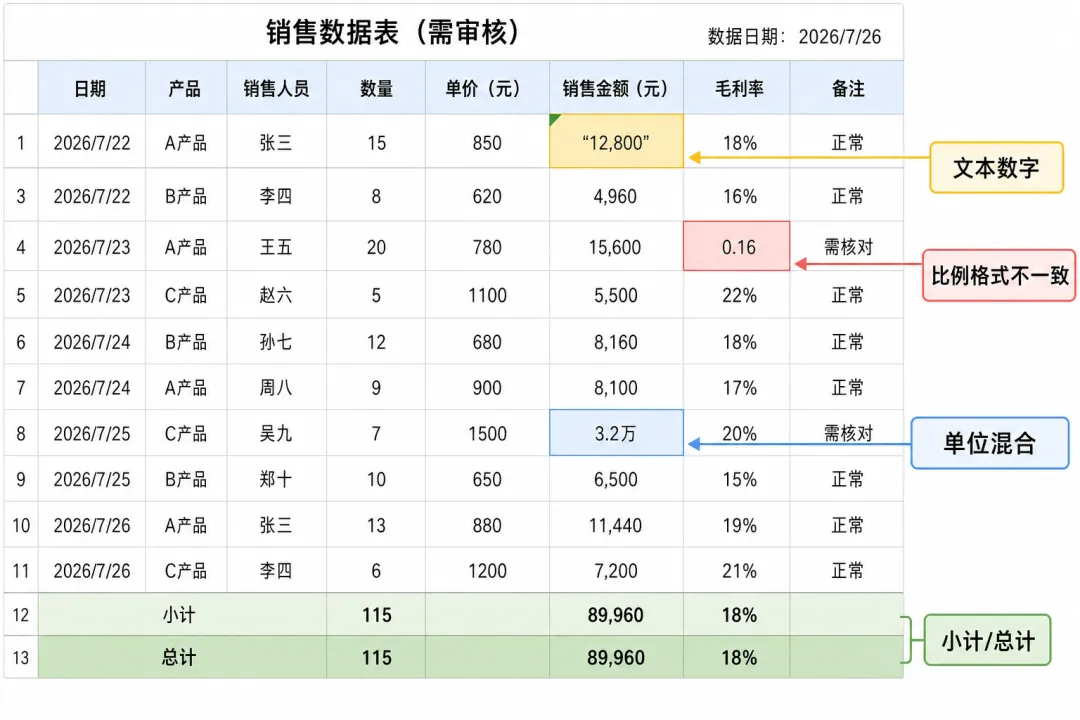Screen dimensions: 1080x720
Task: Click row number 8 header
Action: [x=21, y=433]
